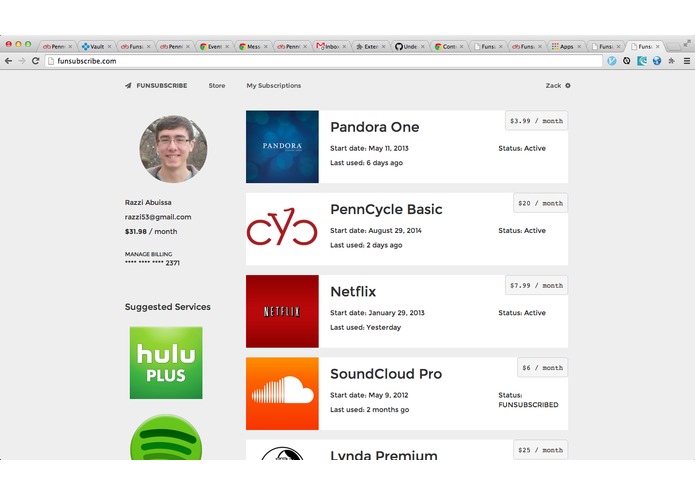This screenshot has height=494, width=695.
Task: Click the name Razzi Abuissa
Action: click(x=148, y=202)
